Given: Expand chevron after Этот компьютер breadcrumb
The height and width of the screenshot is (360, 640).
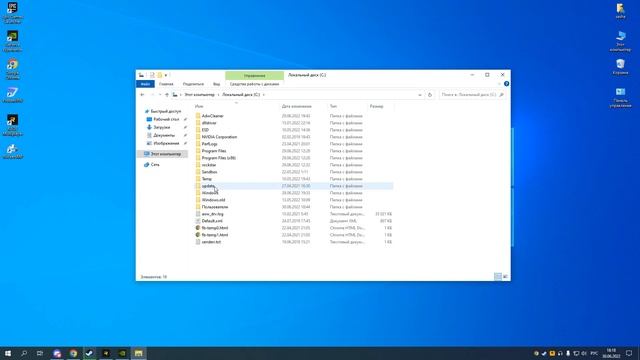Looking at the screenshot, I should [218, 95].
